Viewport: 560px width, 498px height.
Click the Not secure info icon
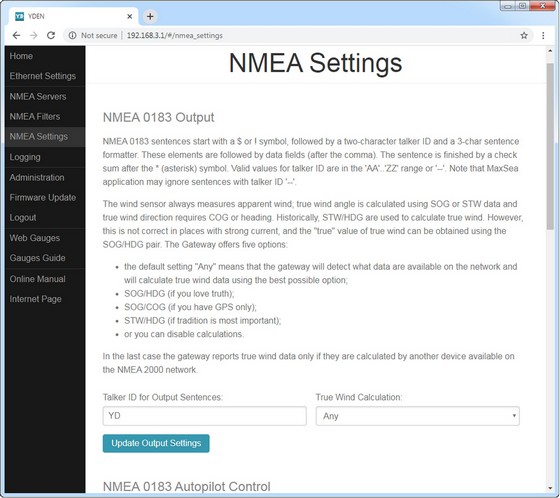pyautogui.click(x=72, y=35)
